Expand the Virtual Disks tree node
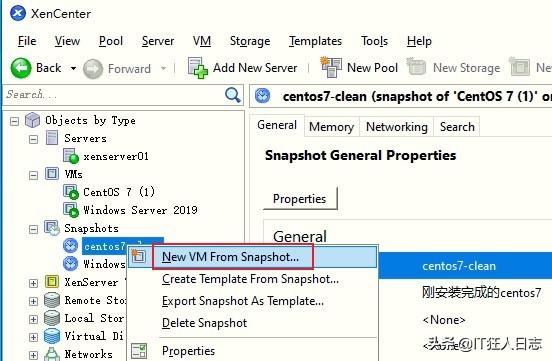This screenshot has height=361, width=552. coord(33,337)
